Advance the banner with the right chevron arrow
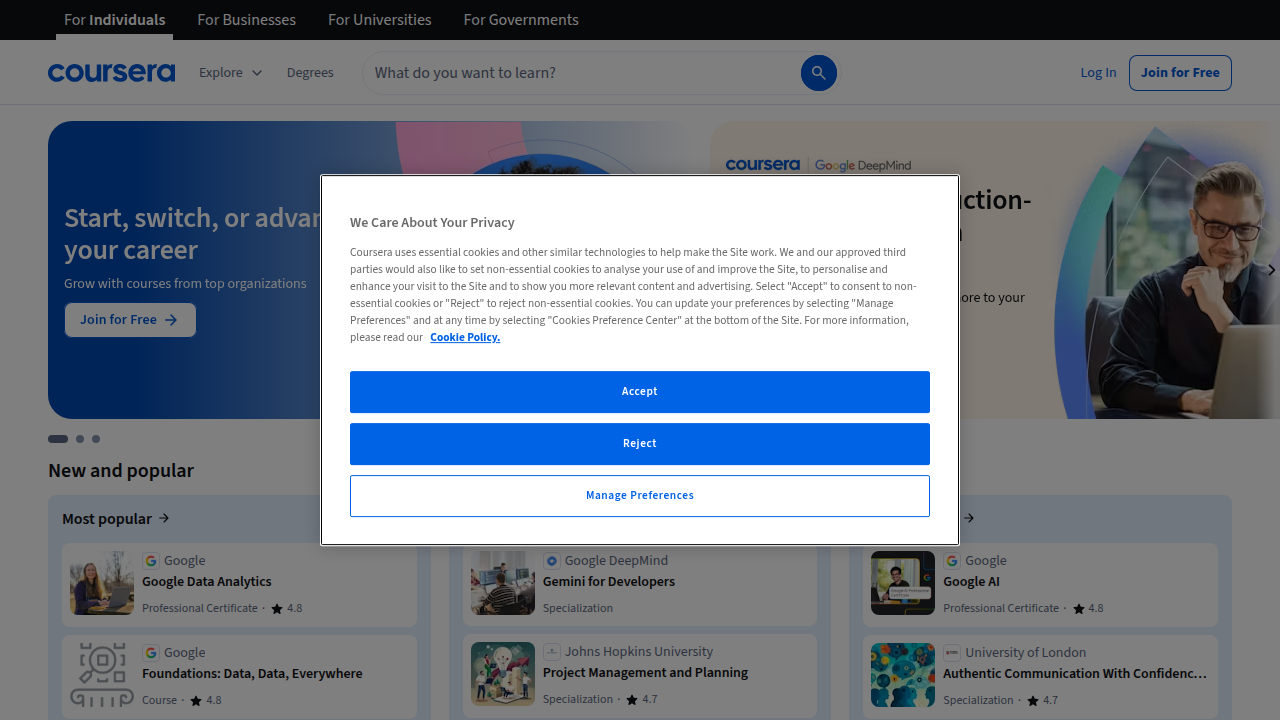The height and width of the screenshot is (720, 1280). tap(1271, 270)
